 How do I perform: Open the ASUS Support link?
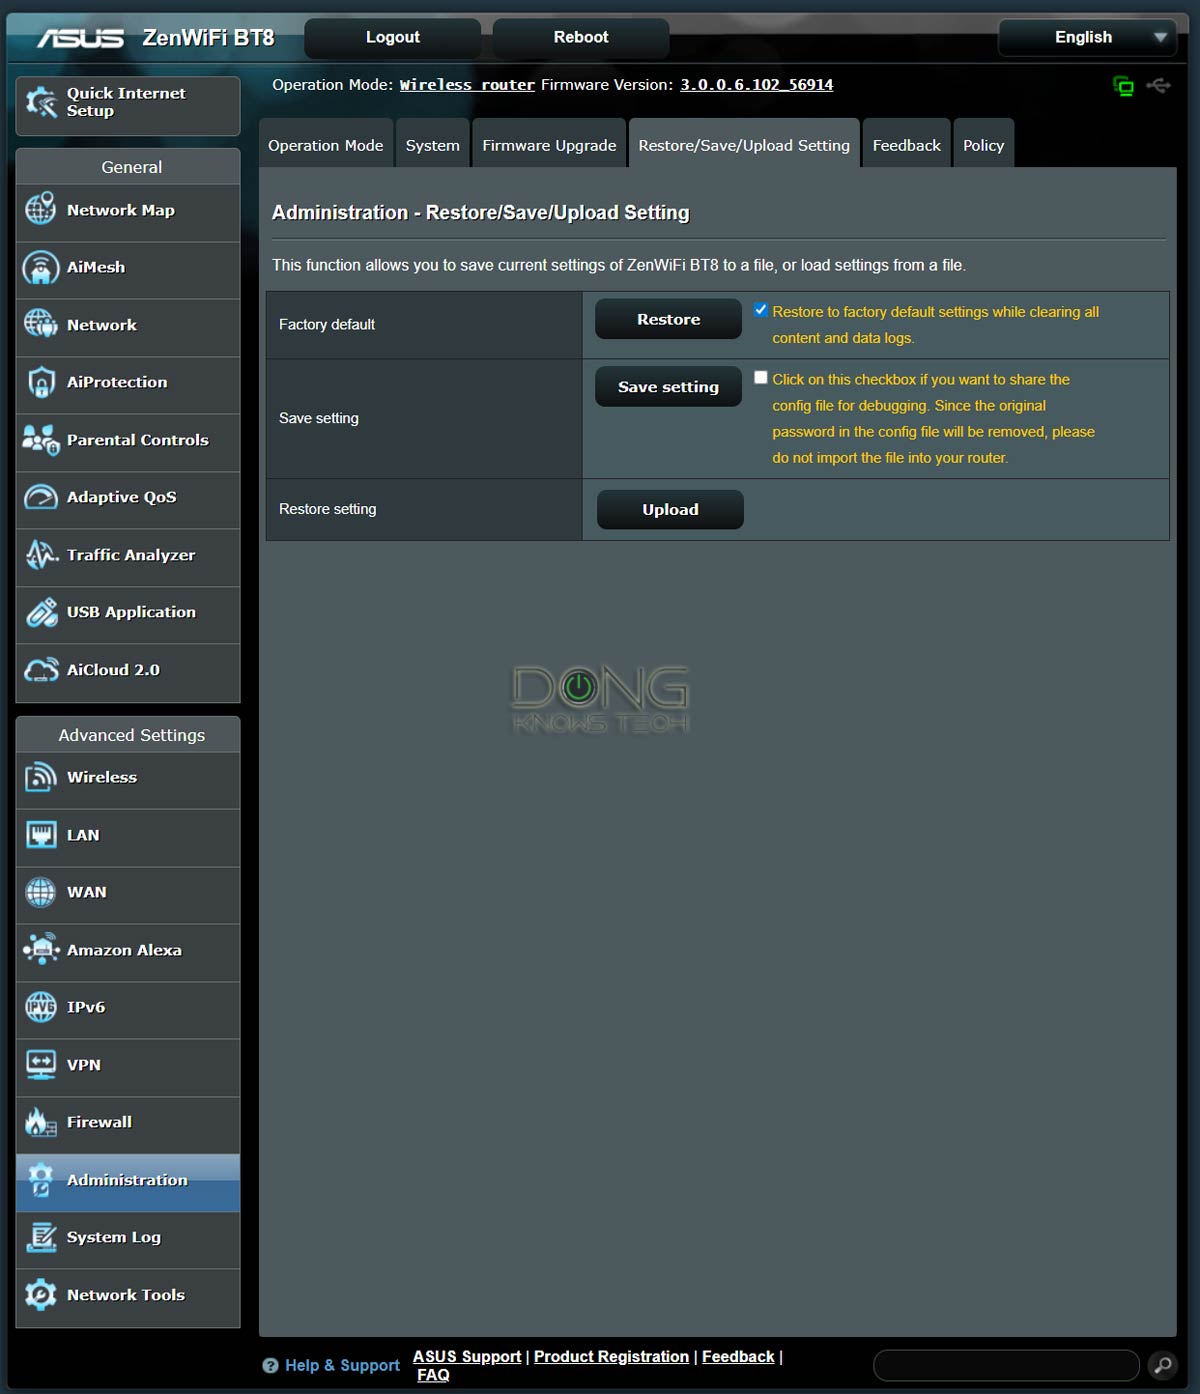click(x=466, y=1356)
